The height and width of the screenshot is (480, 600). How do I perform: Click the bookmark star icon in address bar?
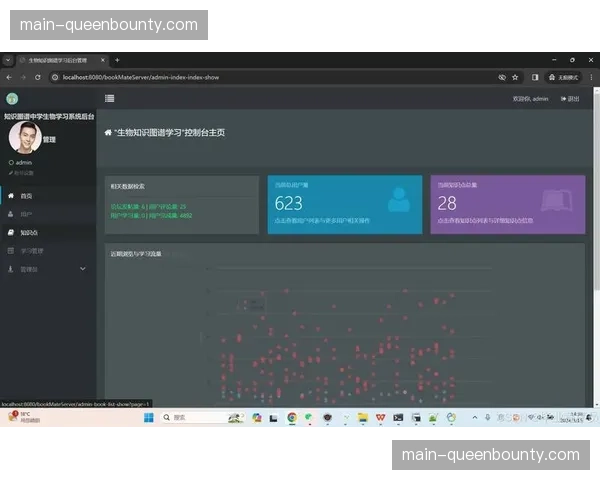click(516, 77)
